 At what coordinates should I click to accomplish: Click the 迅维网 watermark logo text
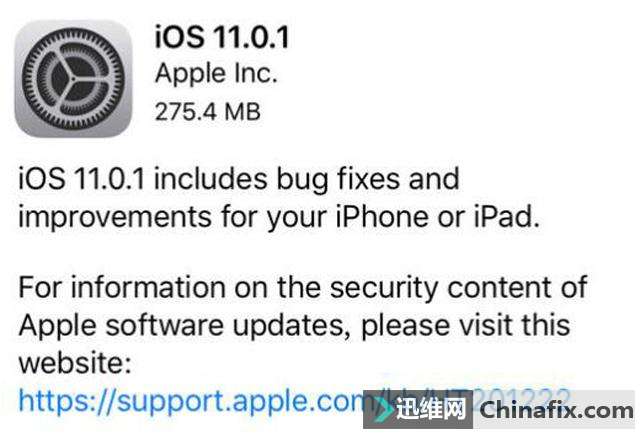click(430, 410)
